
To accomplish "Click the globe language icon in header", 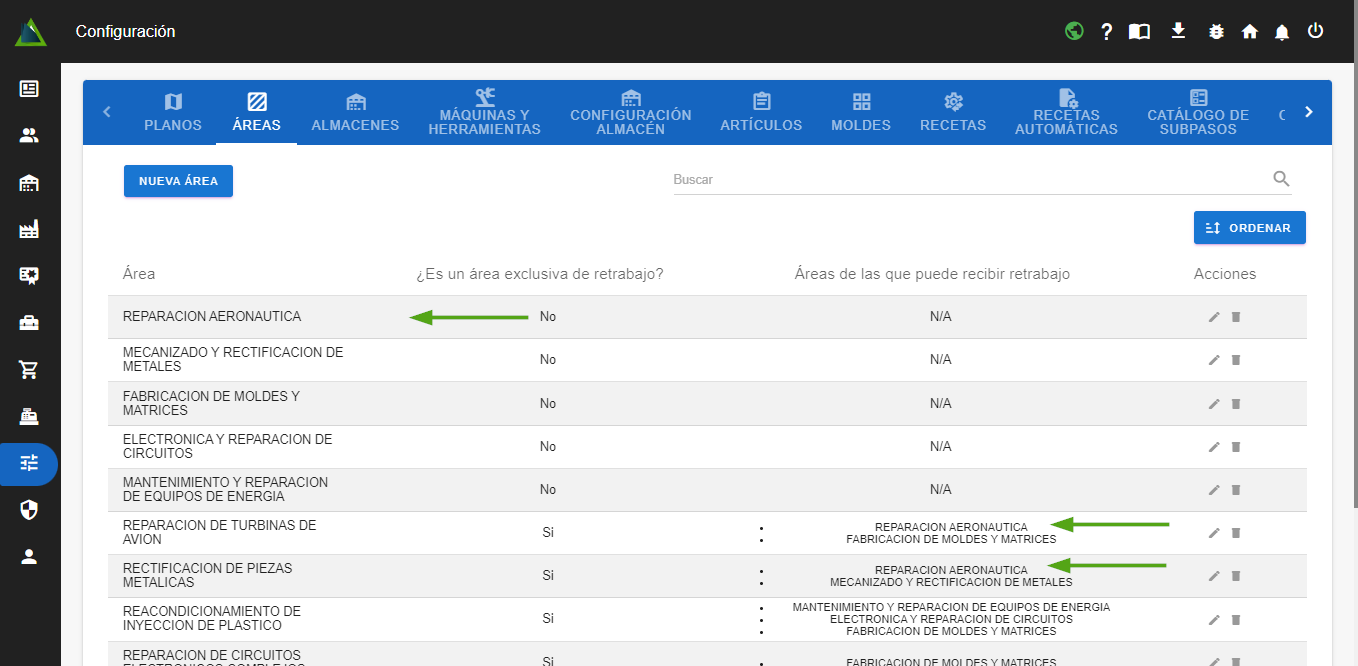I will [1074, 31].
